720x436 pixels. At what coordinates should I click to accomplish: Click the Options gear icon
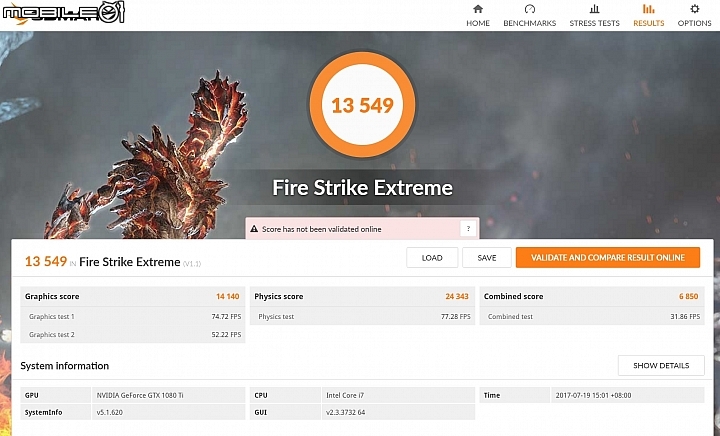(694, 9)
